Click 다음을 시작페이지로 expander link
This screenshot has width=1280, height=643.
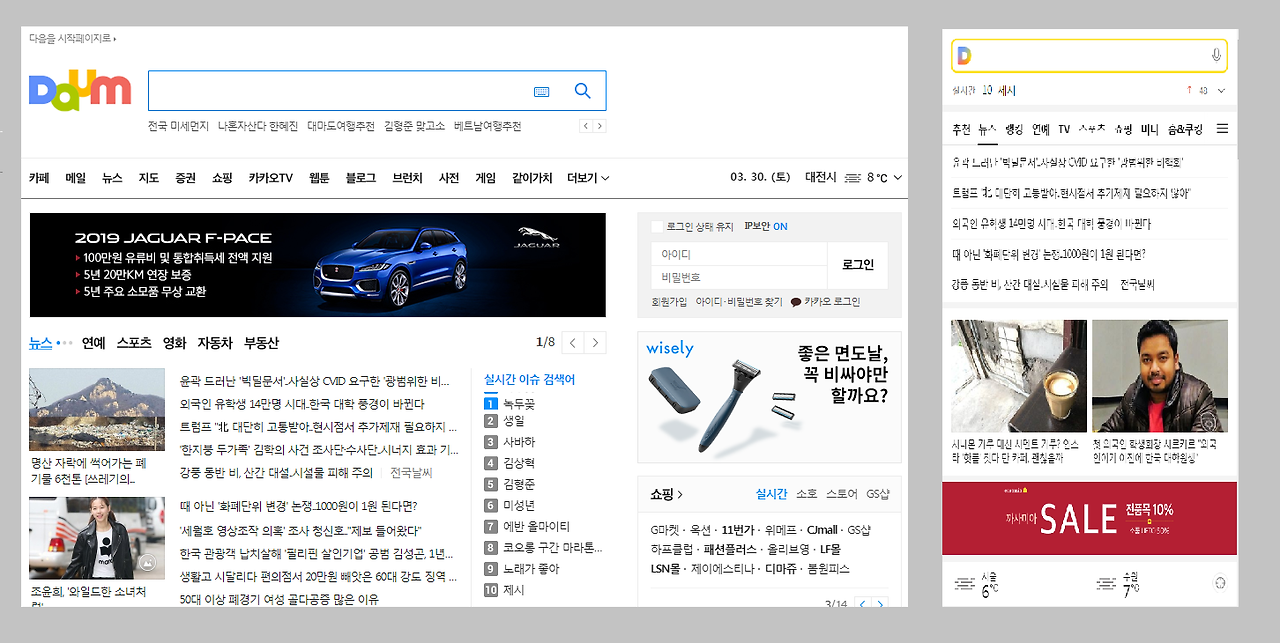pyautogui.click(x=73, y=38)
